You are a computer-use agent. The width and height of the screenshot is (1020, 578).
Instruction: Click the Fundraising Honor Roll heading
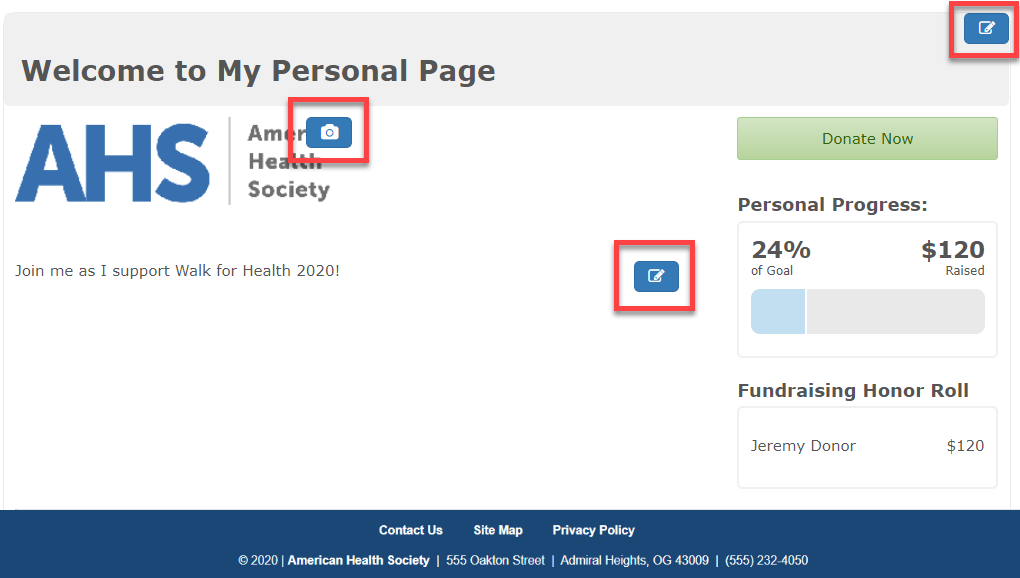[853, 390]
